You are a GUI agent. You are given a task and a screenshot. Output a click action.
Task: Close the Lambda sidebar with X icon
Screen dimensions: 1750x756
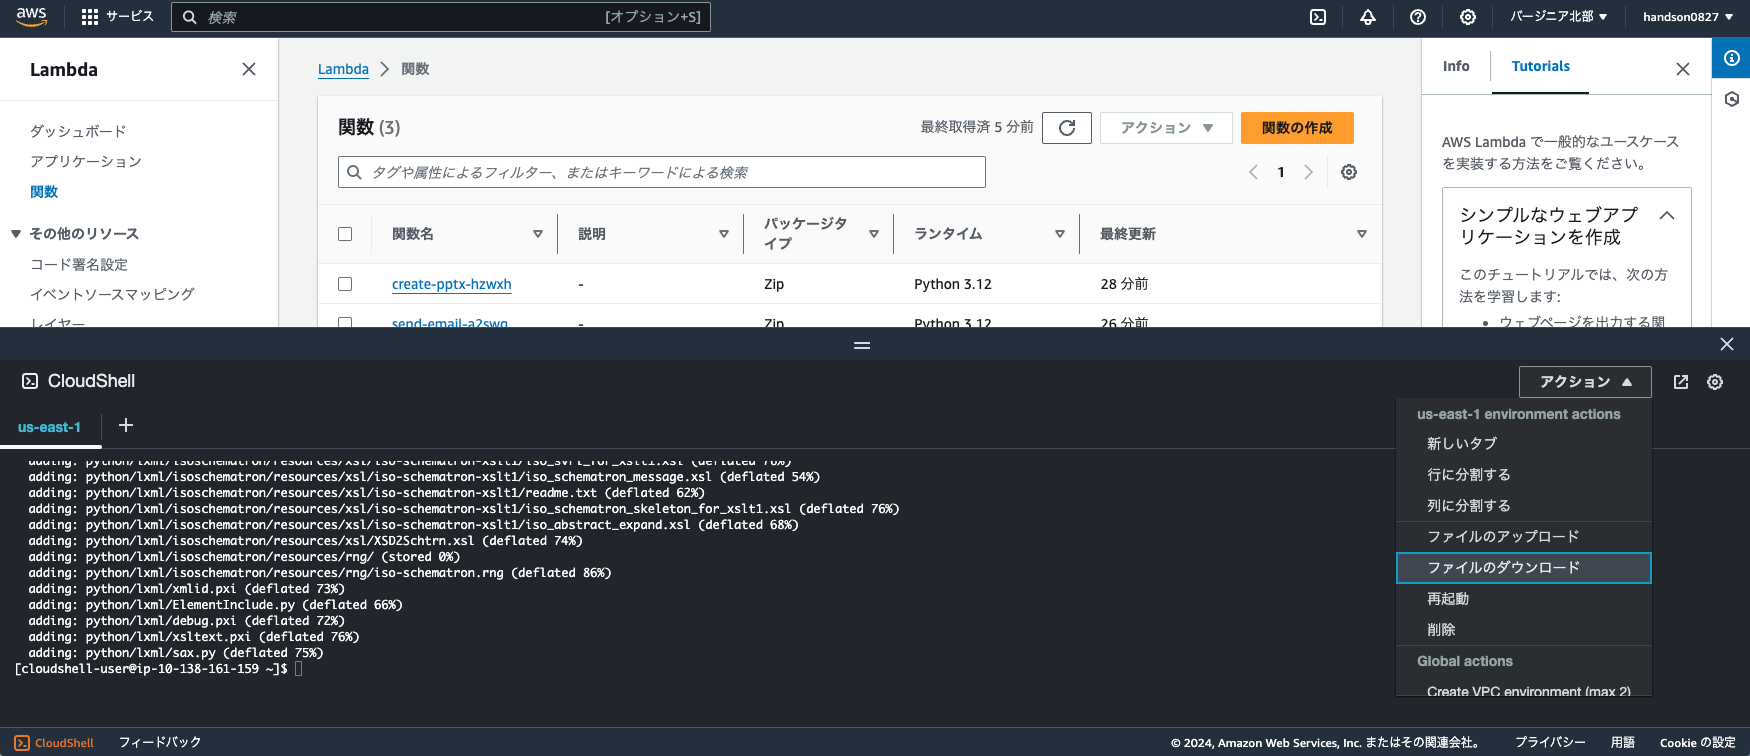pos(249,69)
